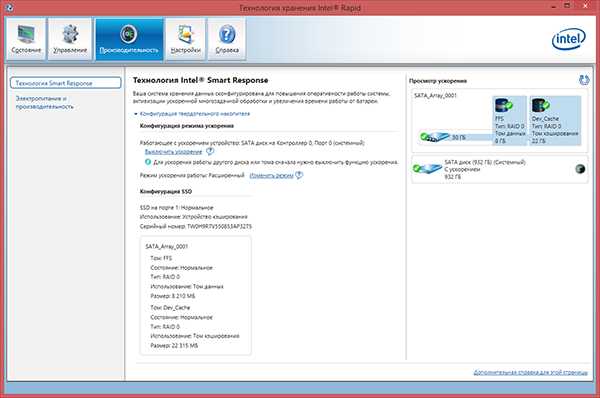600x398 pixels.
Task: Click the dark sphere icon beside SATA disk
Action: [580, 169]
